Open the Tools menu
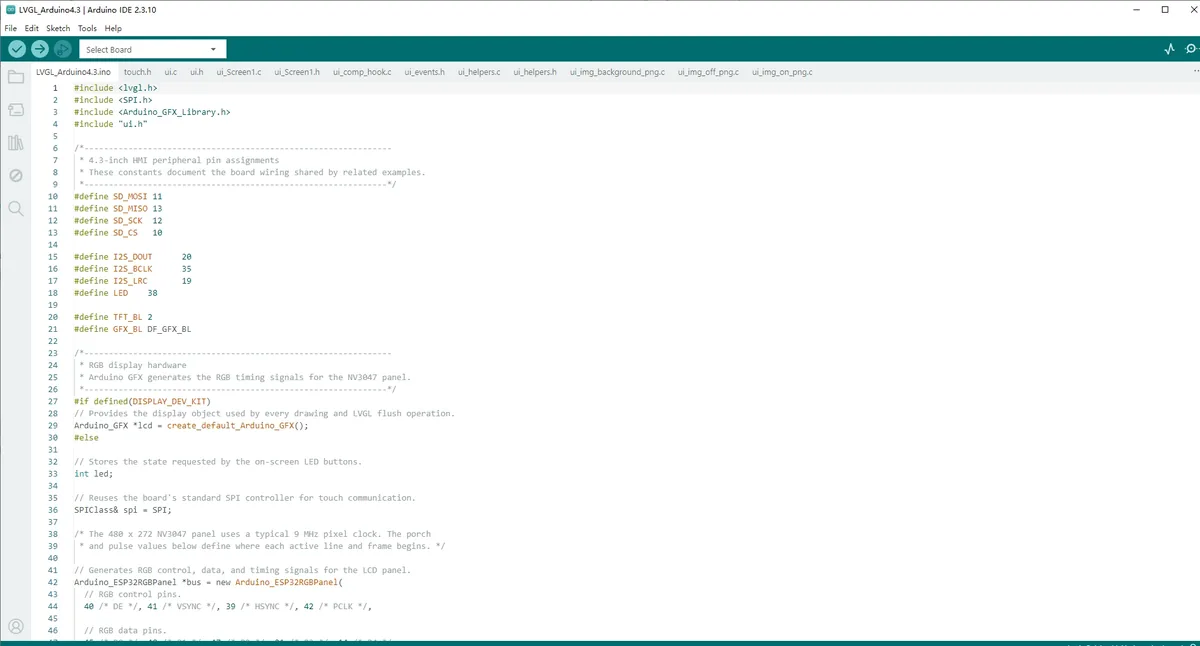Image resolution: width=1200 pixels, height=646 pixels. tap(87, 28)
